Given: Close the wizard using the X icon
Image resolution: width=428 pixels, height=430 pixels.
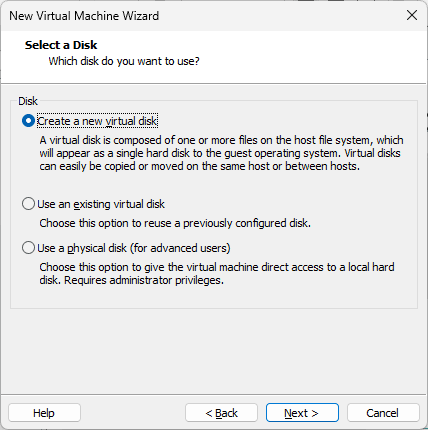Looking at the screenshot, I should (412, 15).
